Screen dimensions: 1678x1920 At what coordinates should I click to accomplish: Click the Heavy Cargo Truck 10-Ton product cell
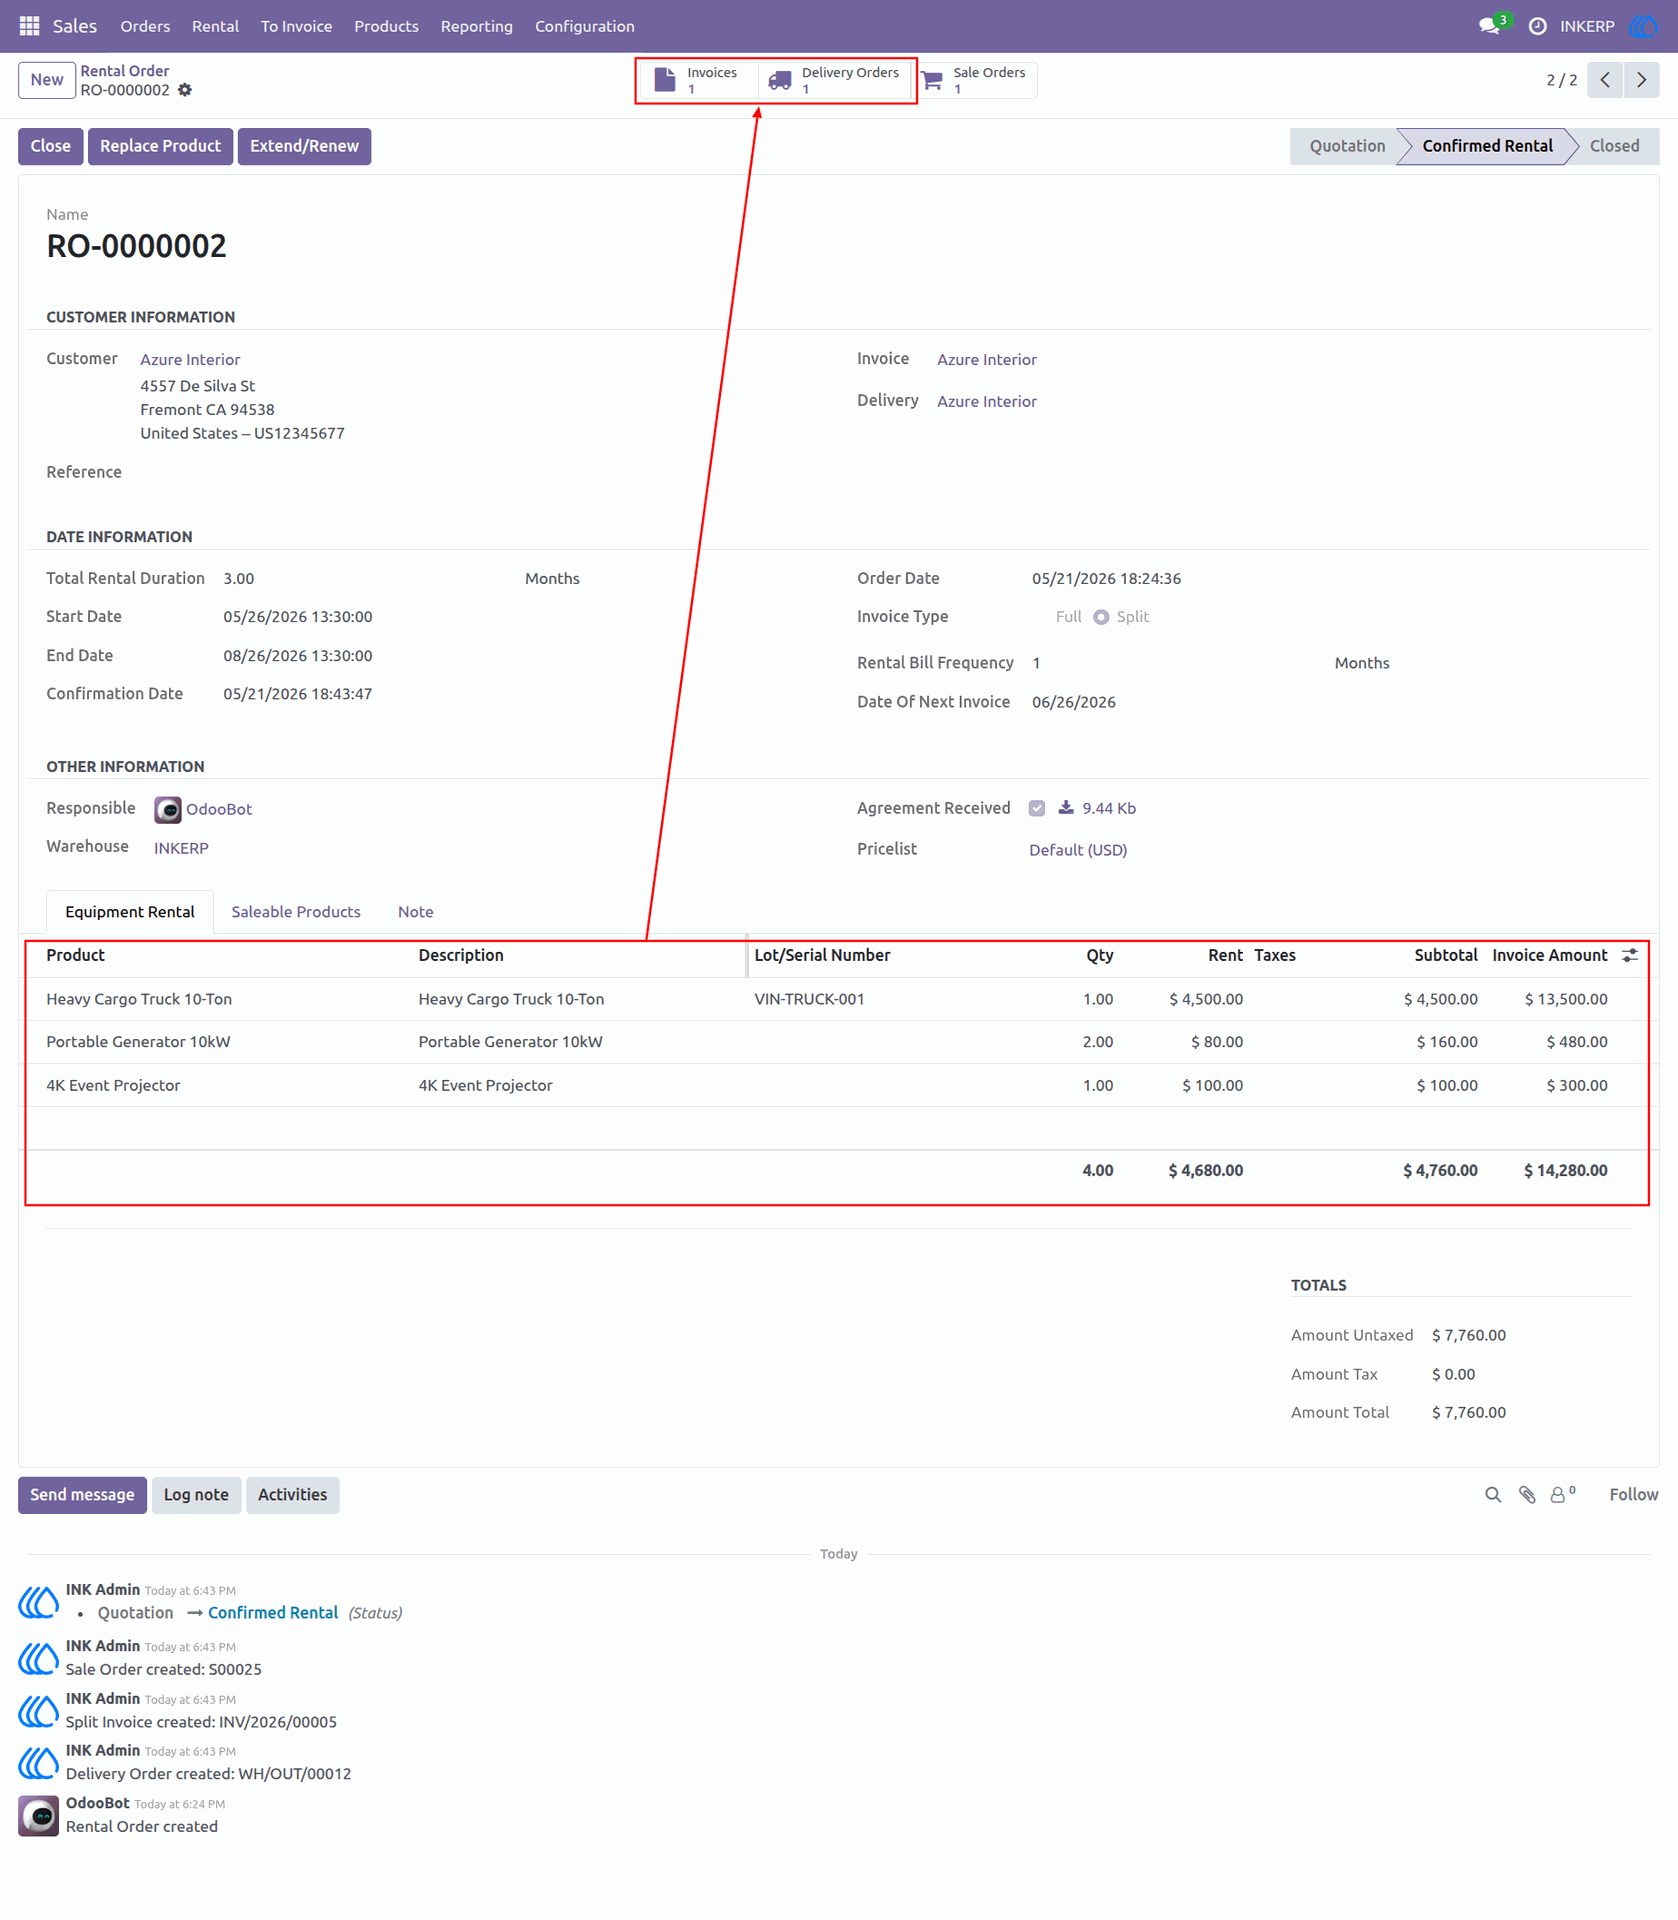coord(139,999)
